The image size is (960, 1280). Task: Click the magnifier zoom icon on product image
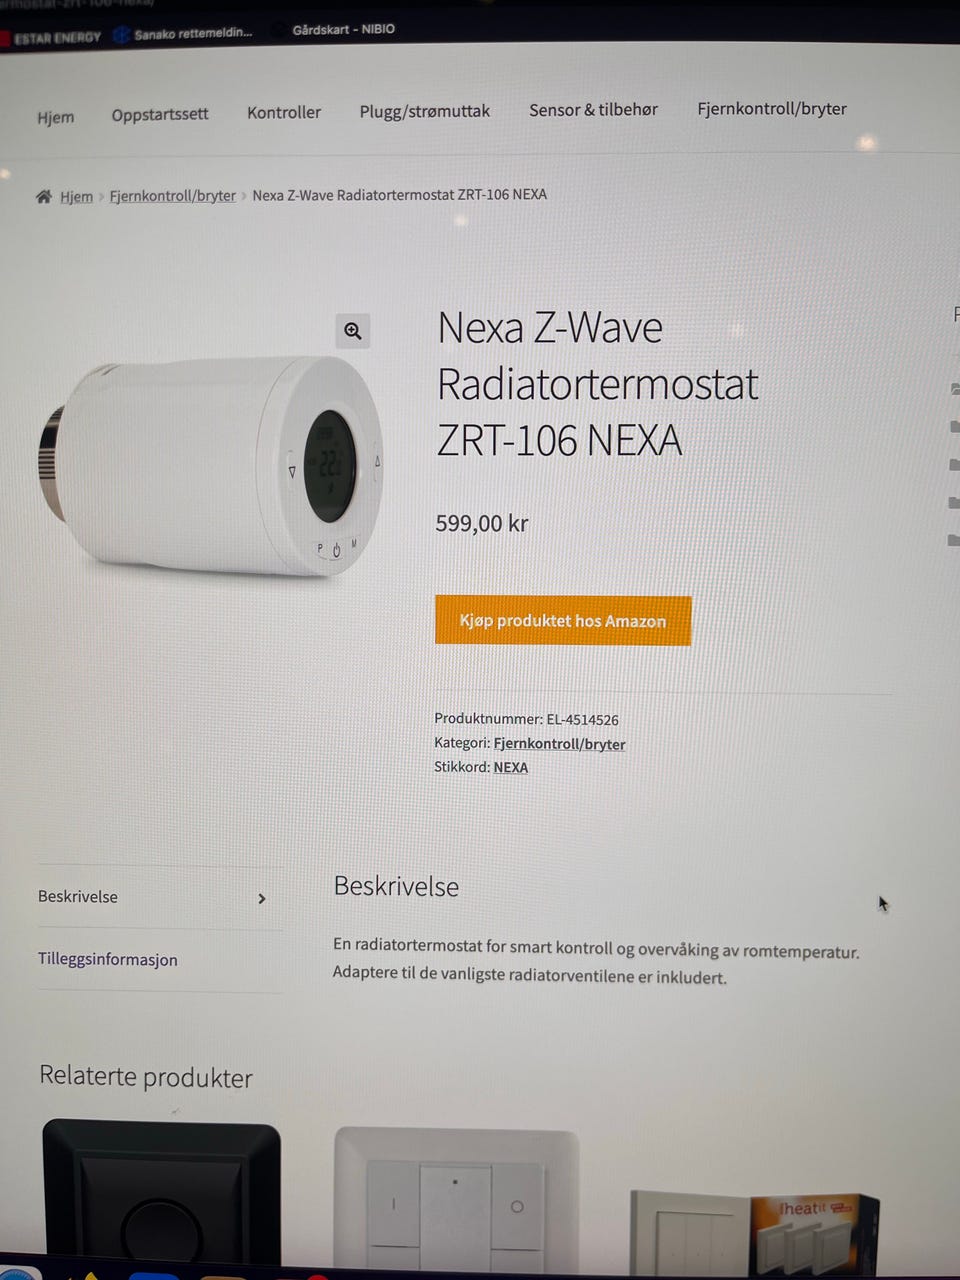(x=352, y=331)
